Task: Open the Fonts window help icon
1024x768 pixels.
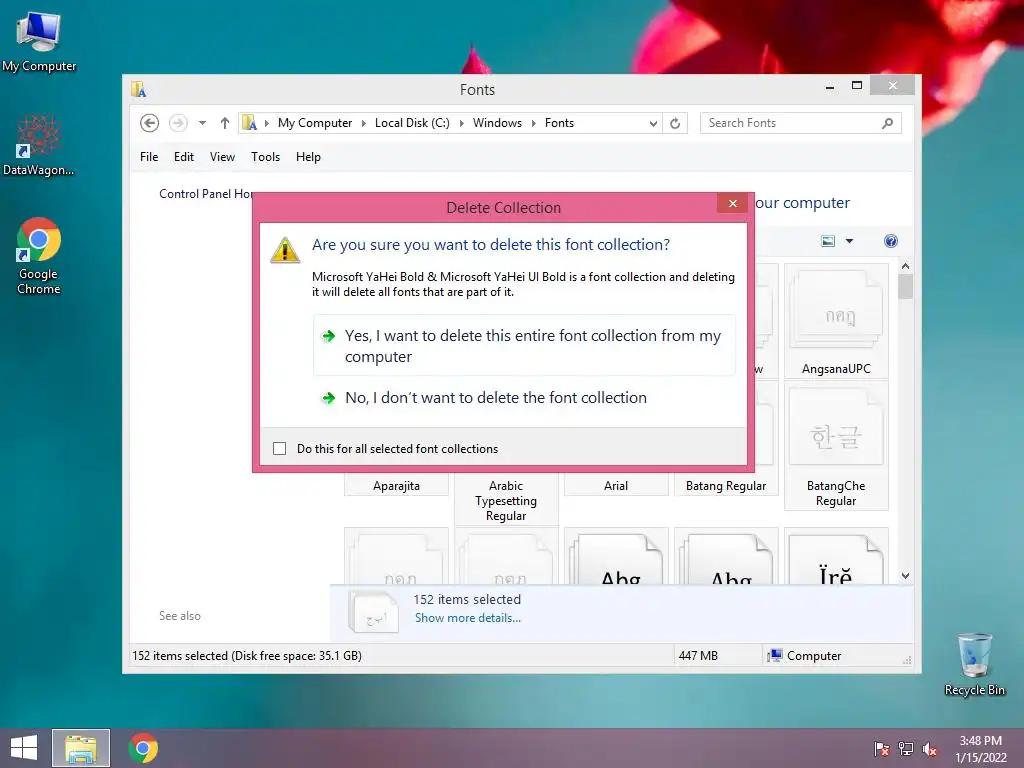Action: [891, 241]
